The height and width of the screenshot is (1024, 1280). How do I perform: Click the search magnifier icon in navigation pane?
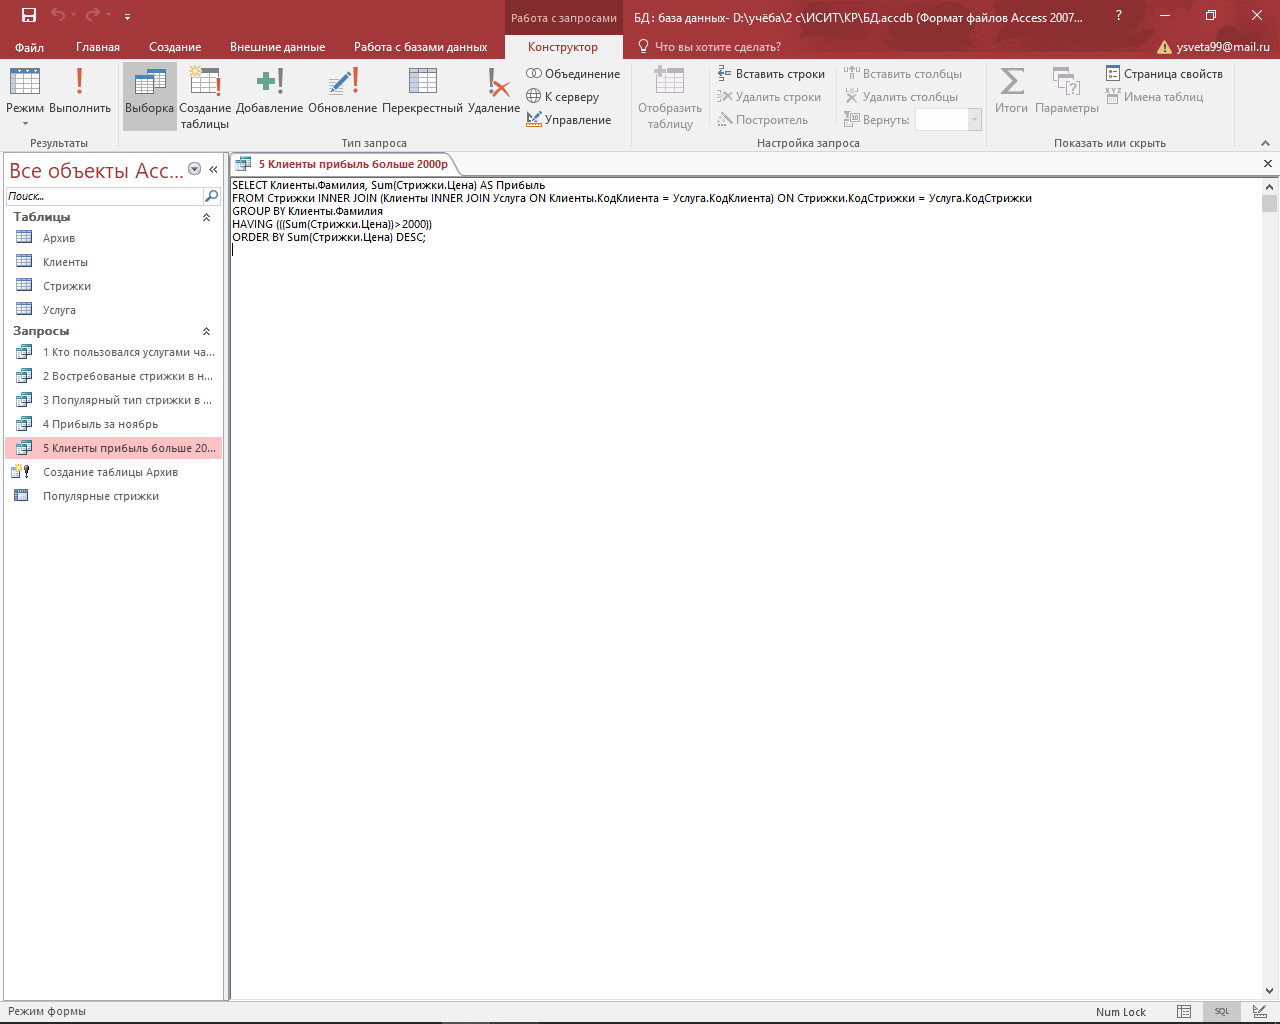(x=211, y=196)
